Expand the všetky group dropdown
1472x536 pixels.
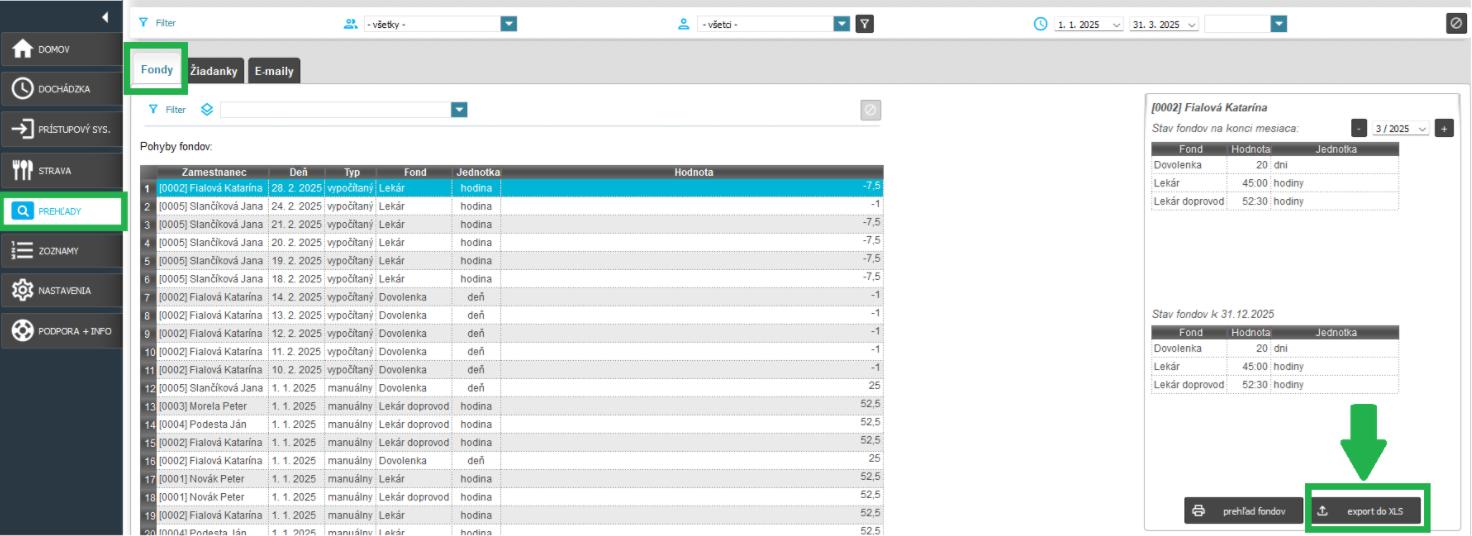(508, 24)
